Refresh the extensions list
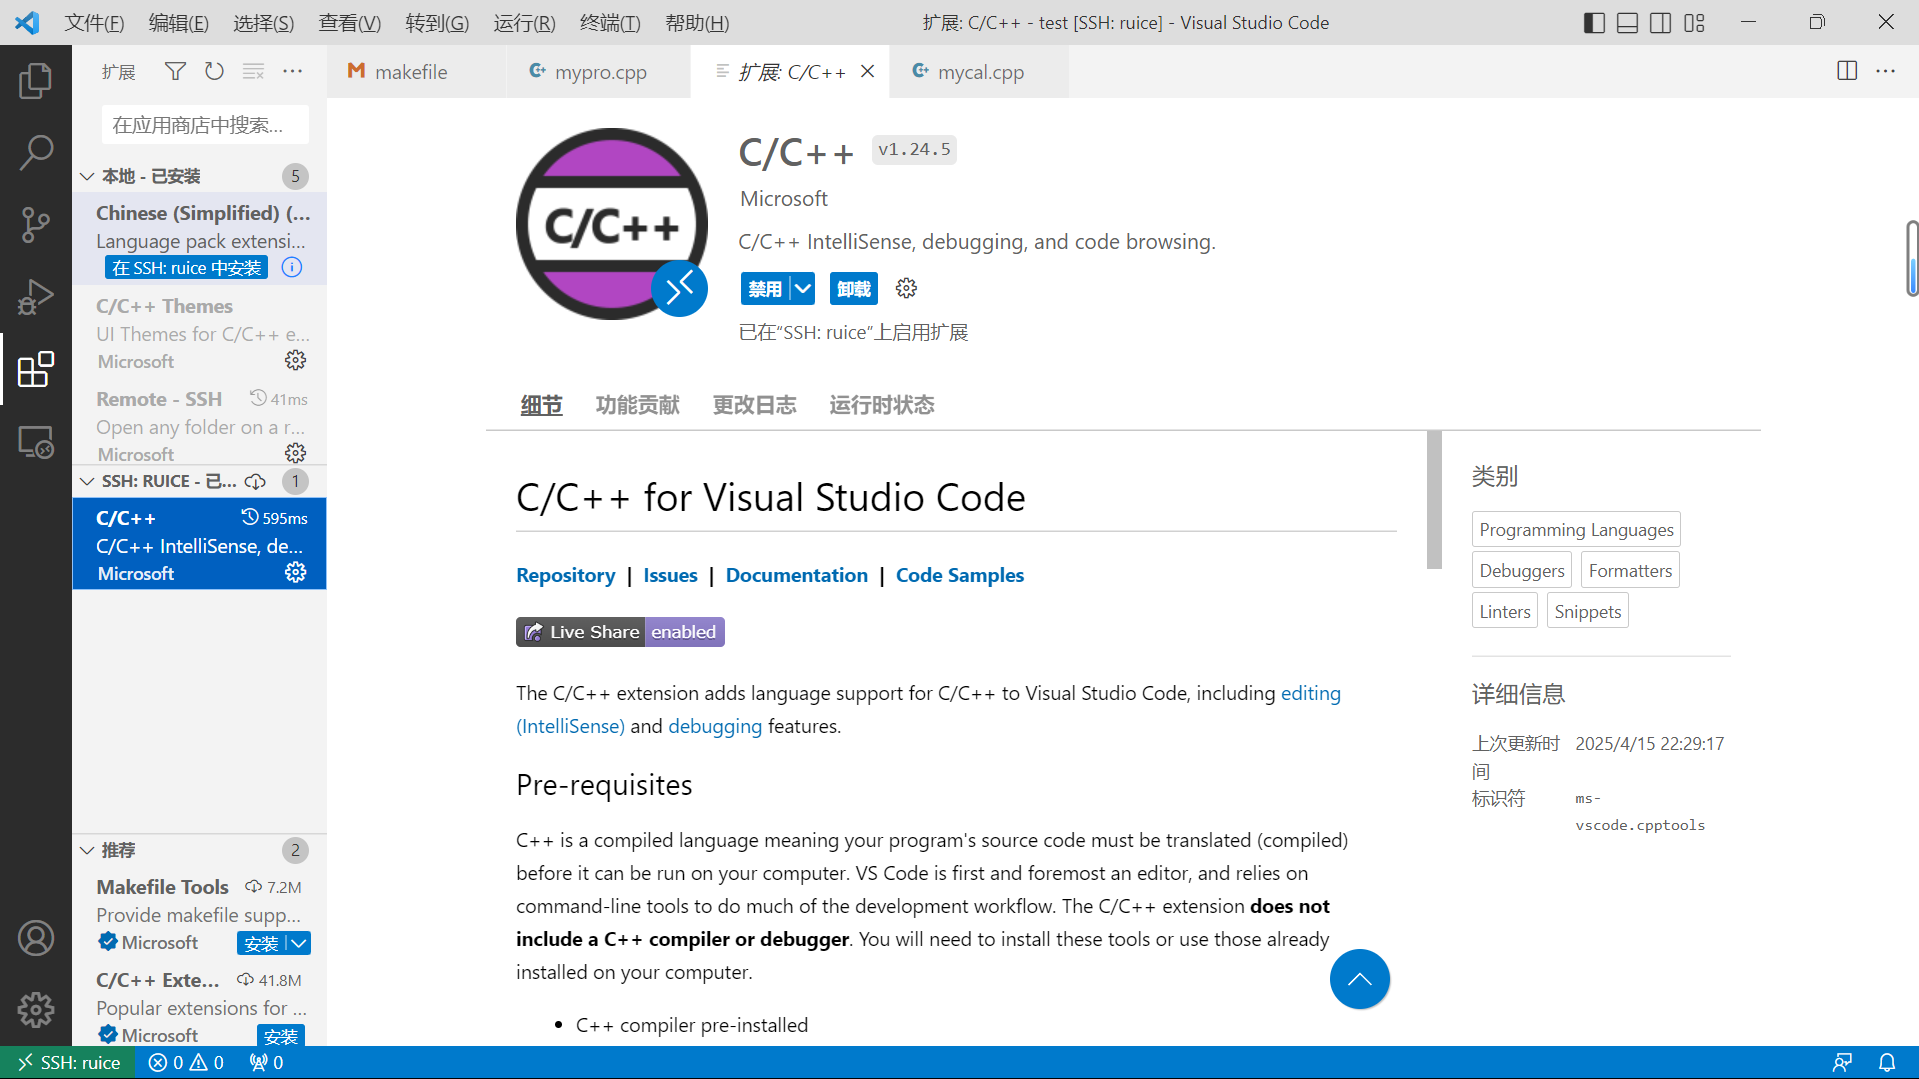Viewport: 1919px width, 1079px height. (214, 71)
